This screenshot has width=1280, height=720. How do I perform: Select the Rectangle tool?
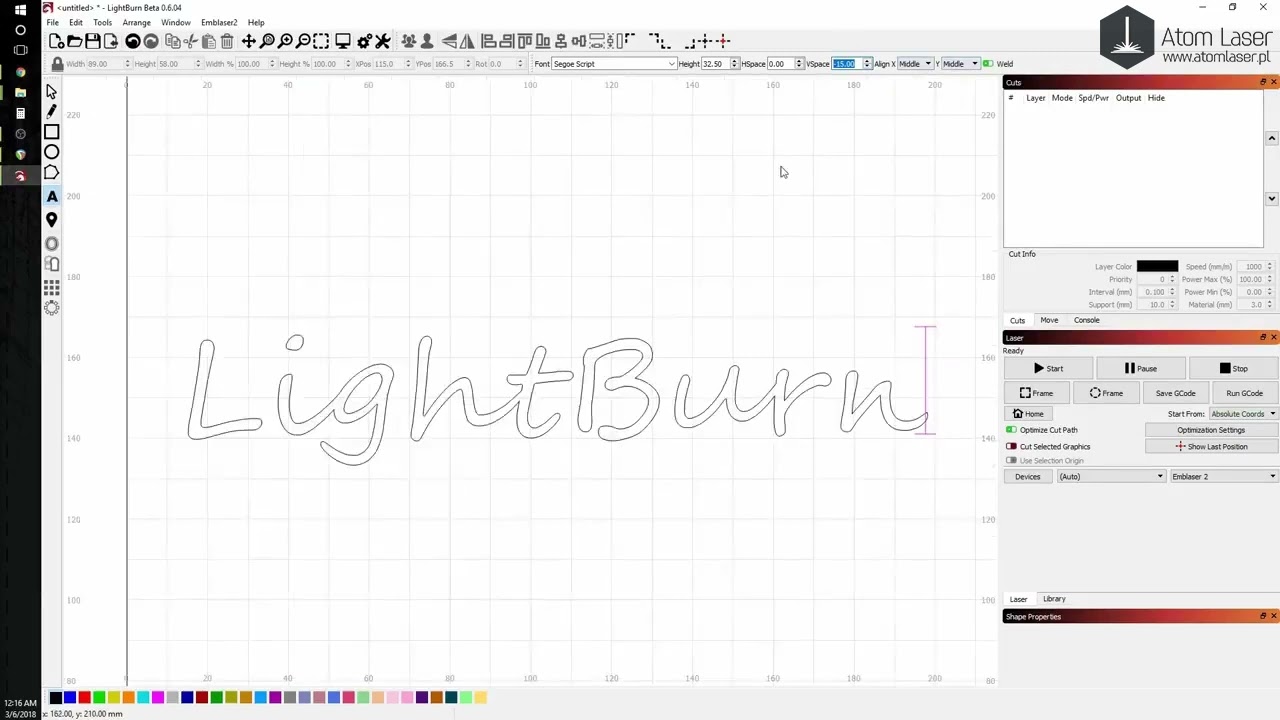(x=52, y=132)
